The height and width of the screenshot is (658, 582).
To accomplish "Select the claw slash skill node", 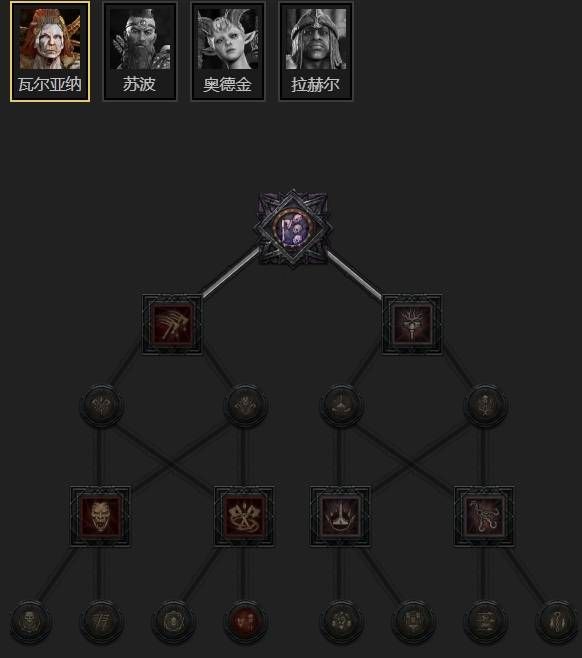I will coord(172,324).
